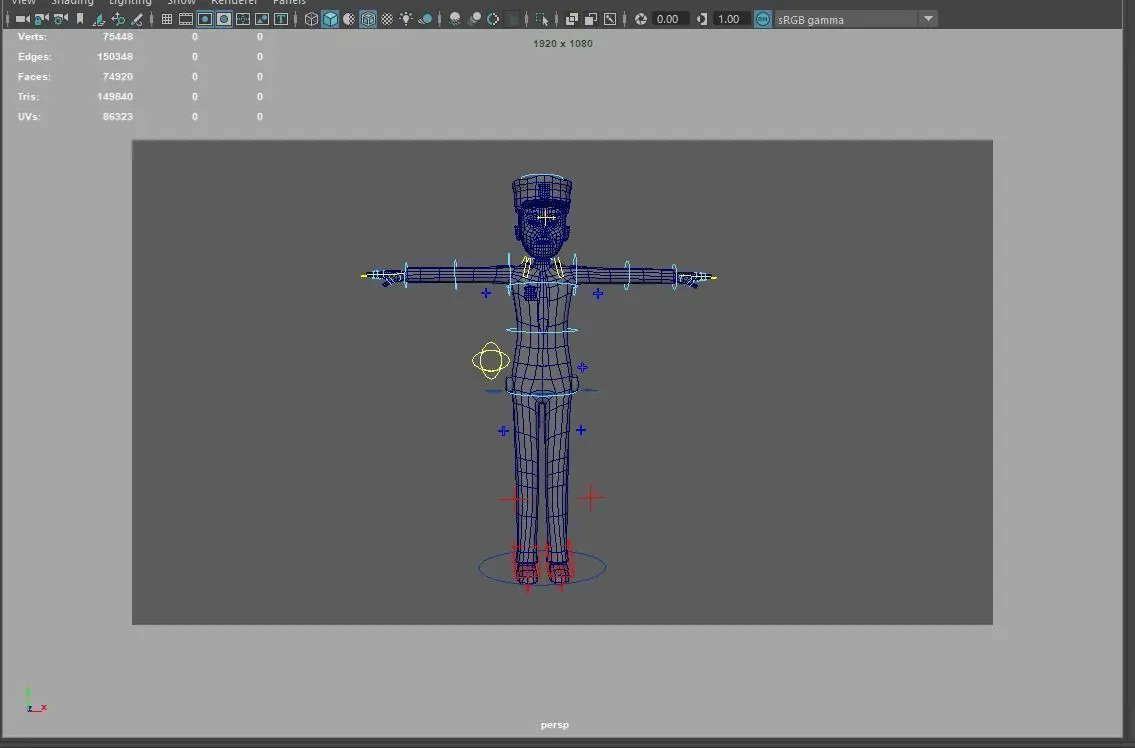Open the Shading panel menu
The height and width of the screenshot is (748, 1135).
72,2
